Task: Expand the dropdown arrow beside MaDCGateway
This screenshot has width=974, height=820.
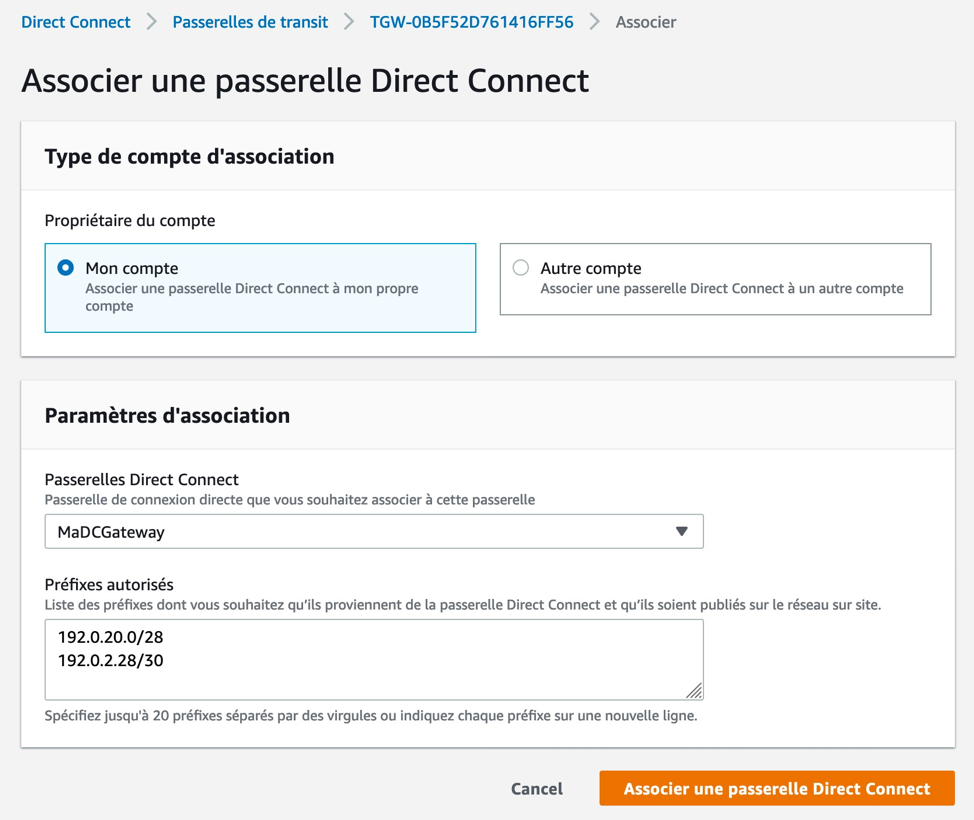Action: [682, 532]
